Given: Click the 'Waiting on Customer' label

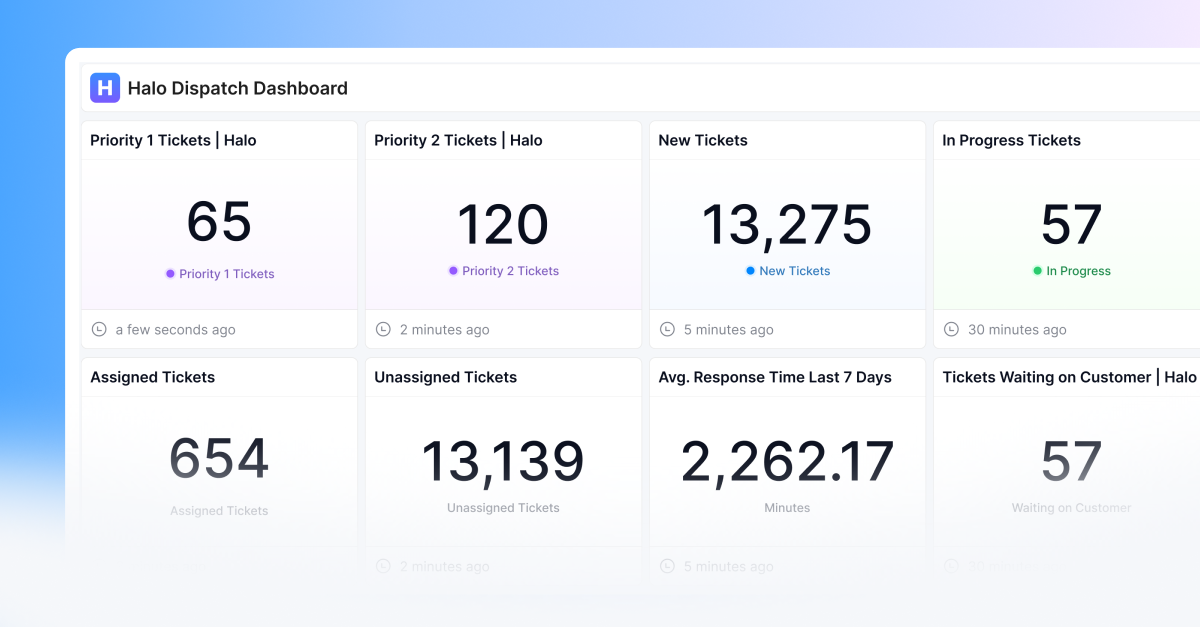Looking at the screenshot, I should point(1071,507).
